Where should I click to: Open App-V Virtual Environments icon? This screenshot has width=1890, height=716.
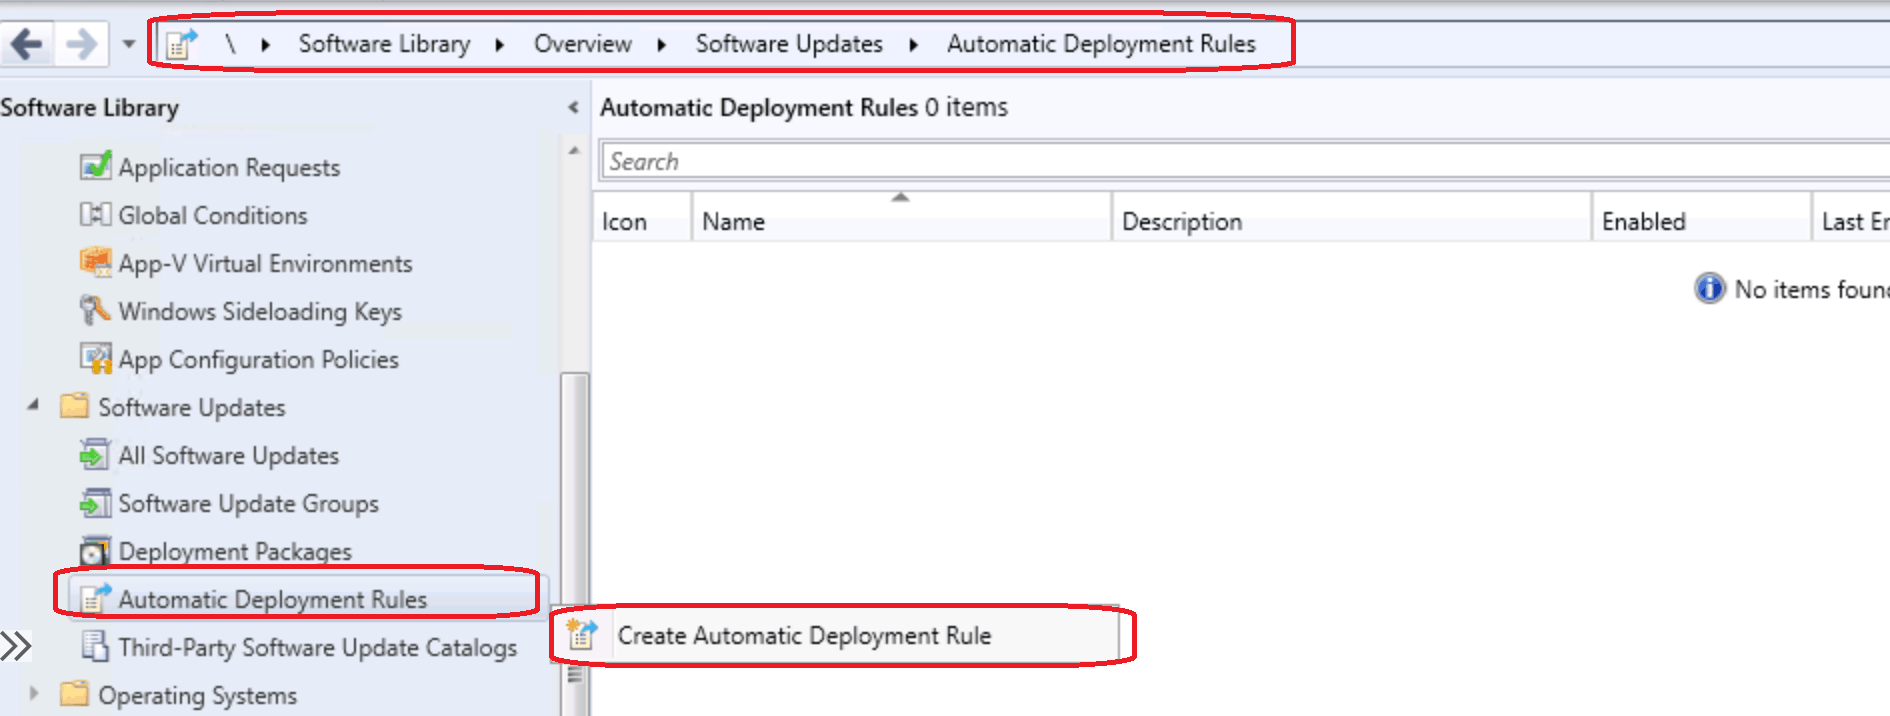point(95,262)
